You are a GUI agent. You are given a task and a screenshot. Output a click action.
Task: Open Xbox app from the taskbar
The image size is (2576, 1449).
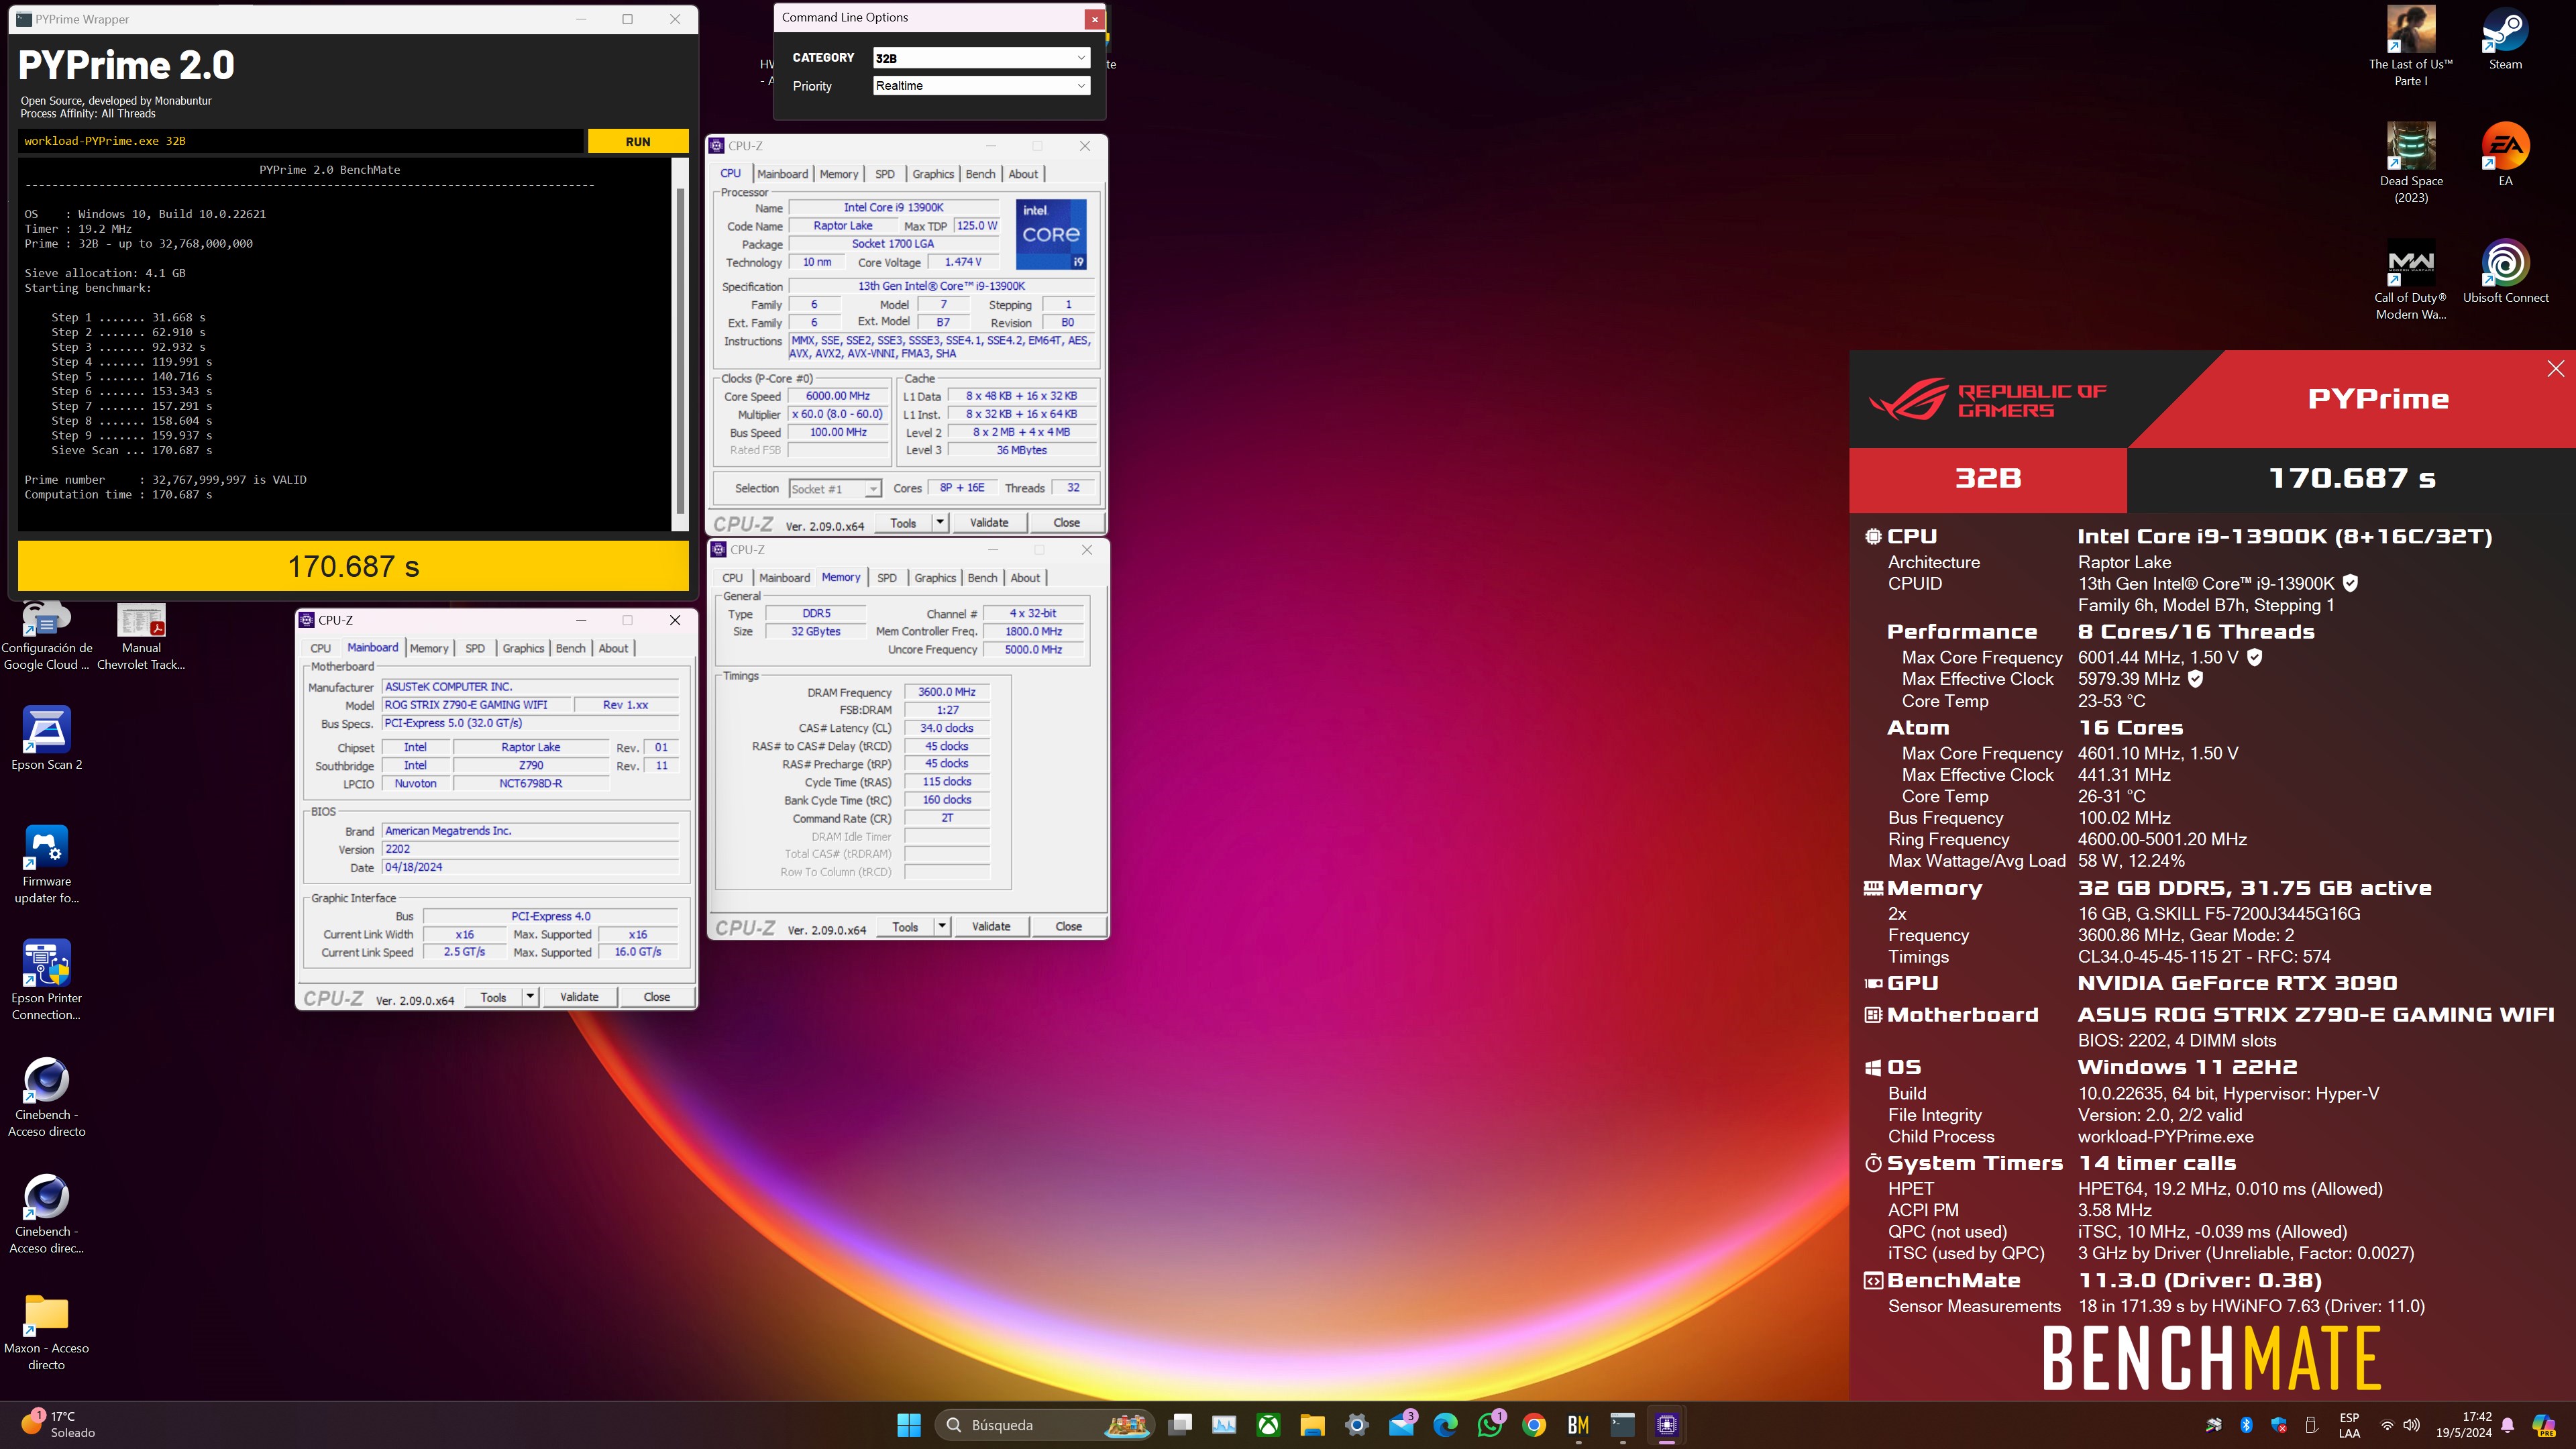[1268, 1425]
